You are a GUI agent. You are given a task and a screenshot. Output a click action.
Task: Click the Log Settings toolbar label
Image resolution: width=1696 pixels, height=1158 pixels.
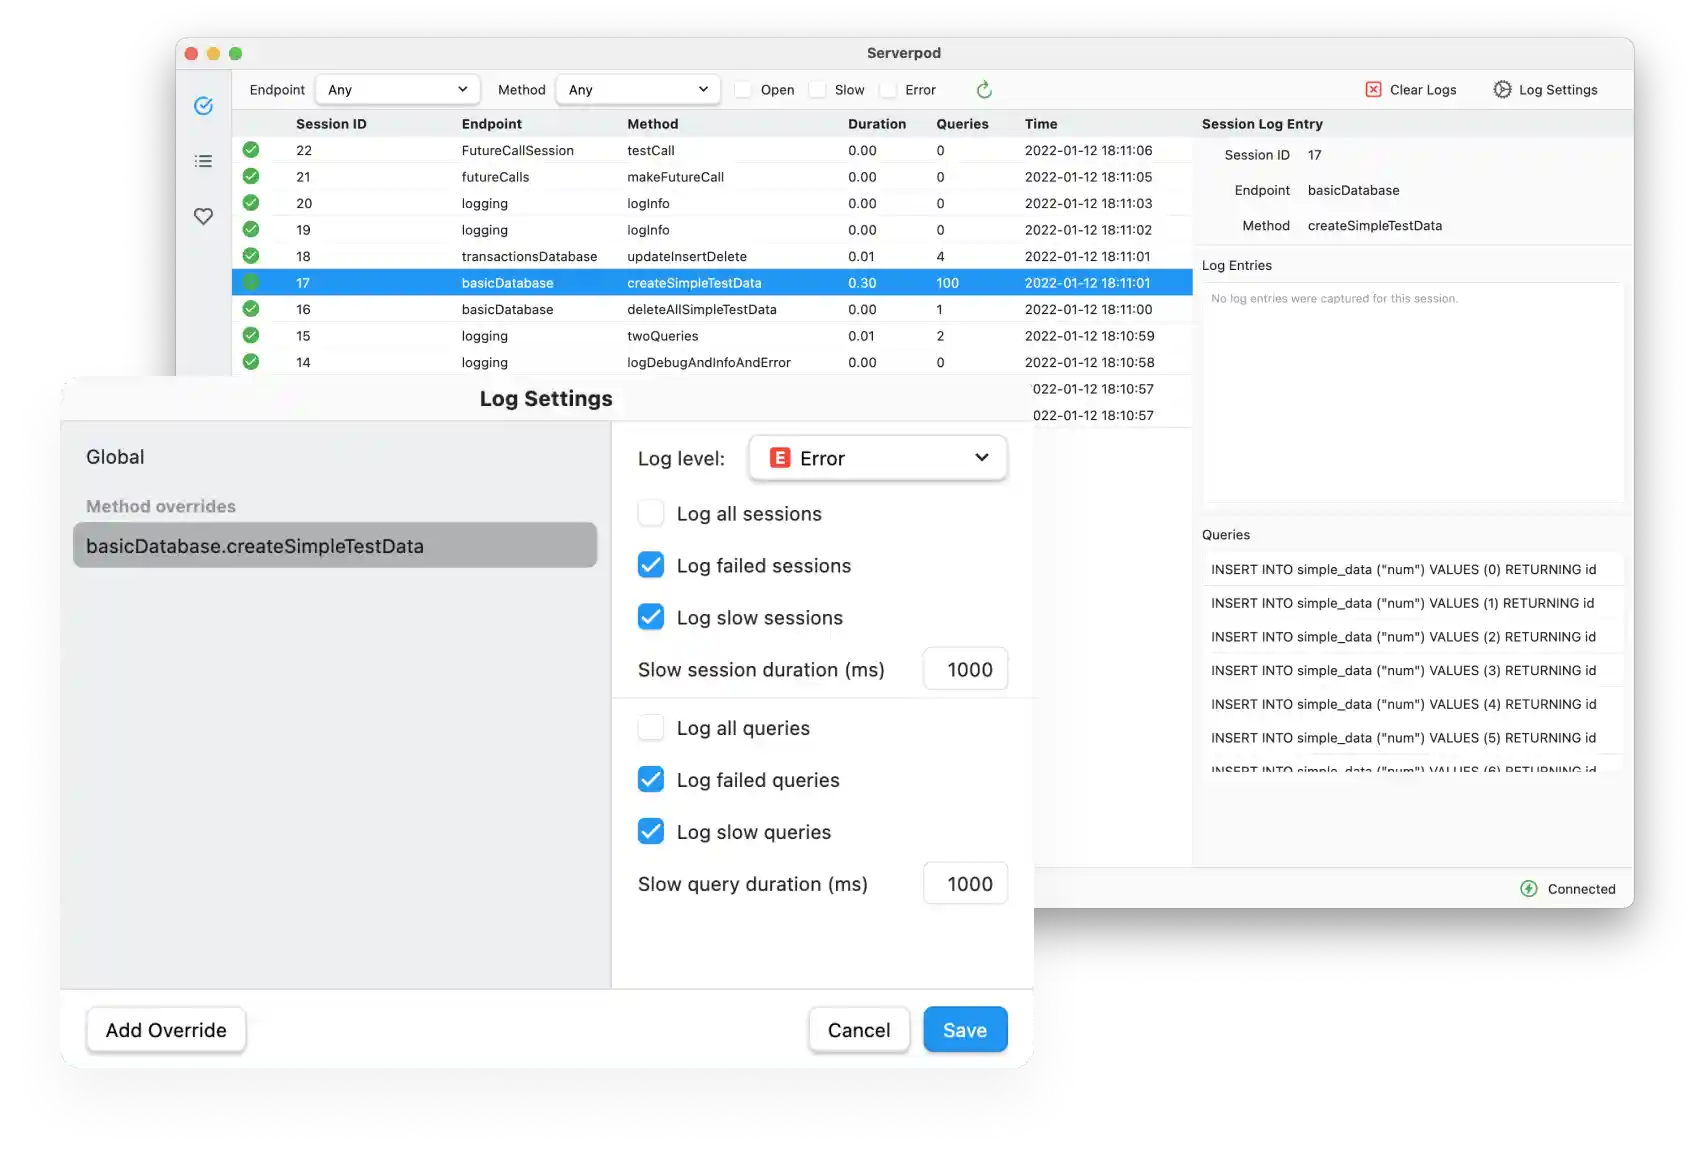click(1558, 90)
